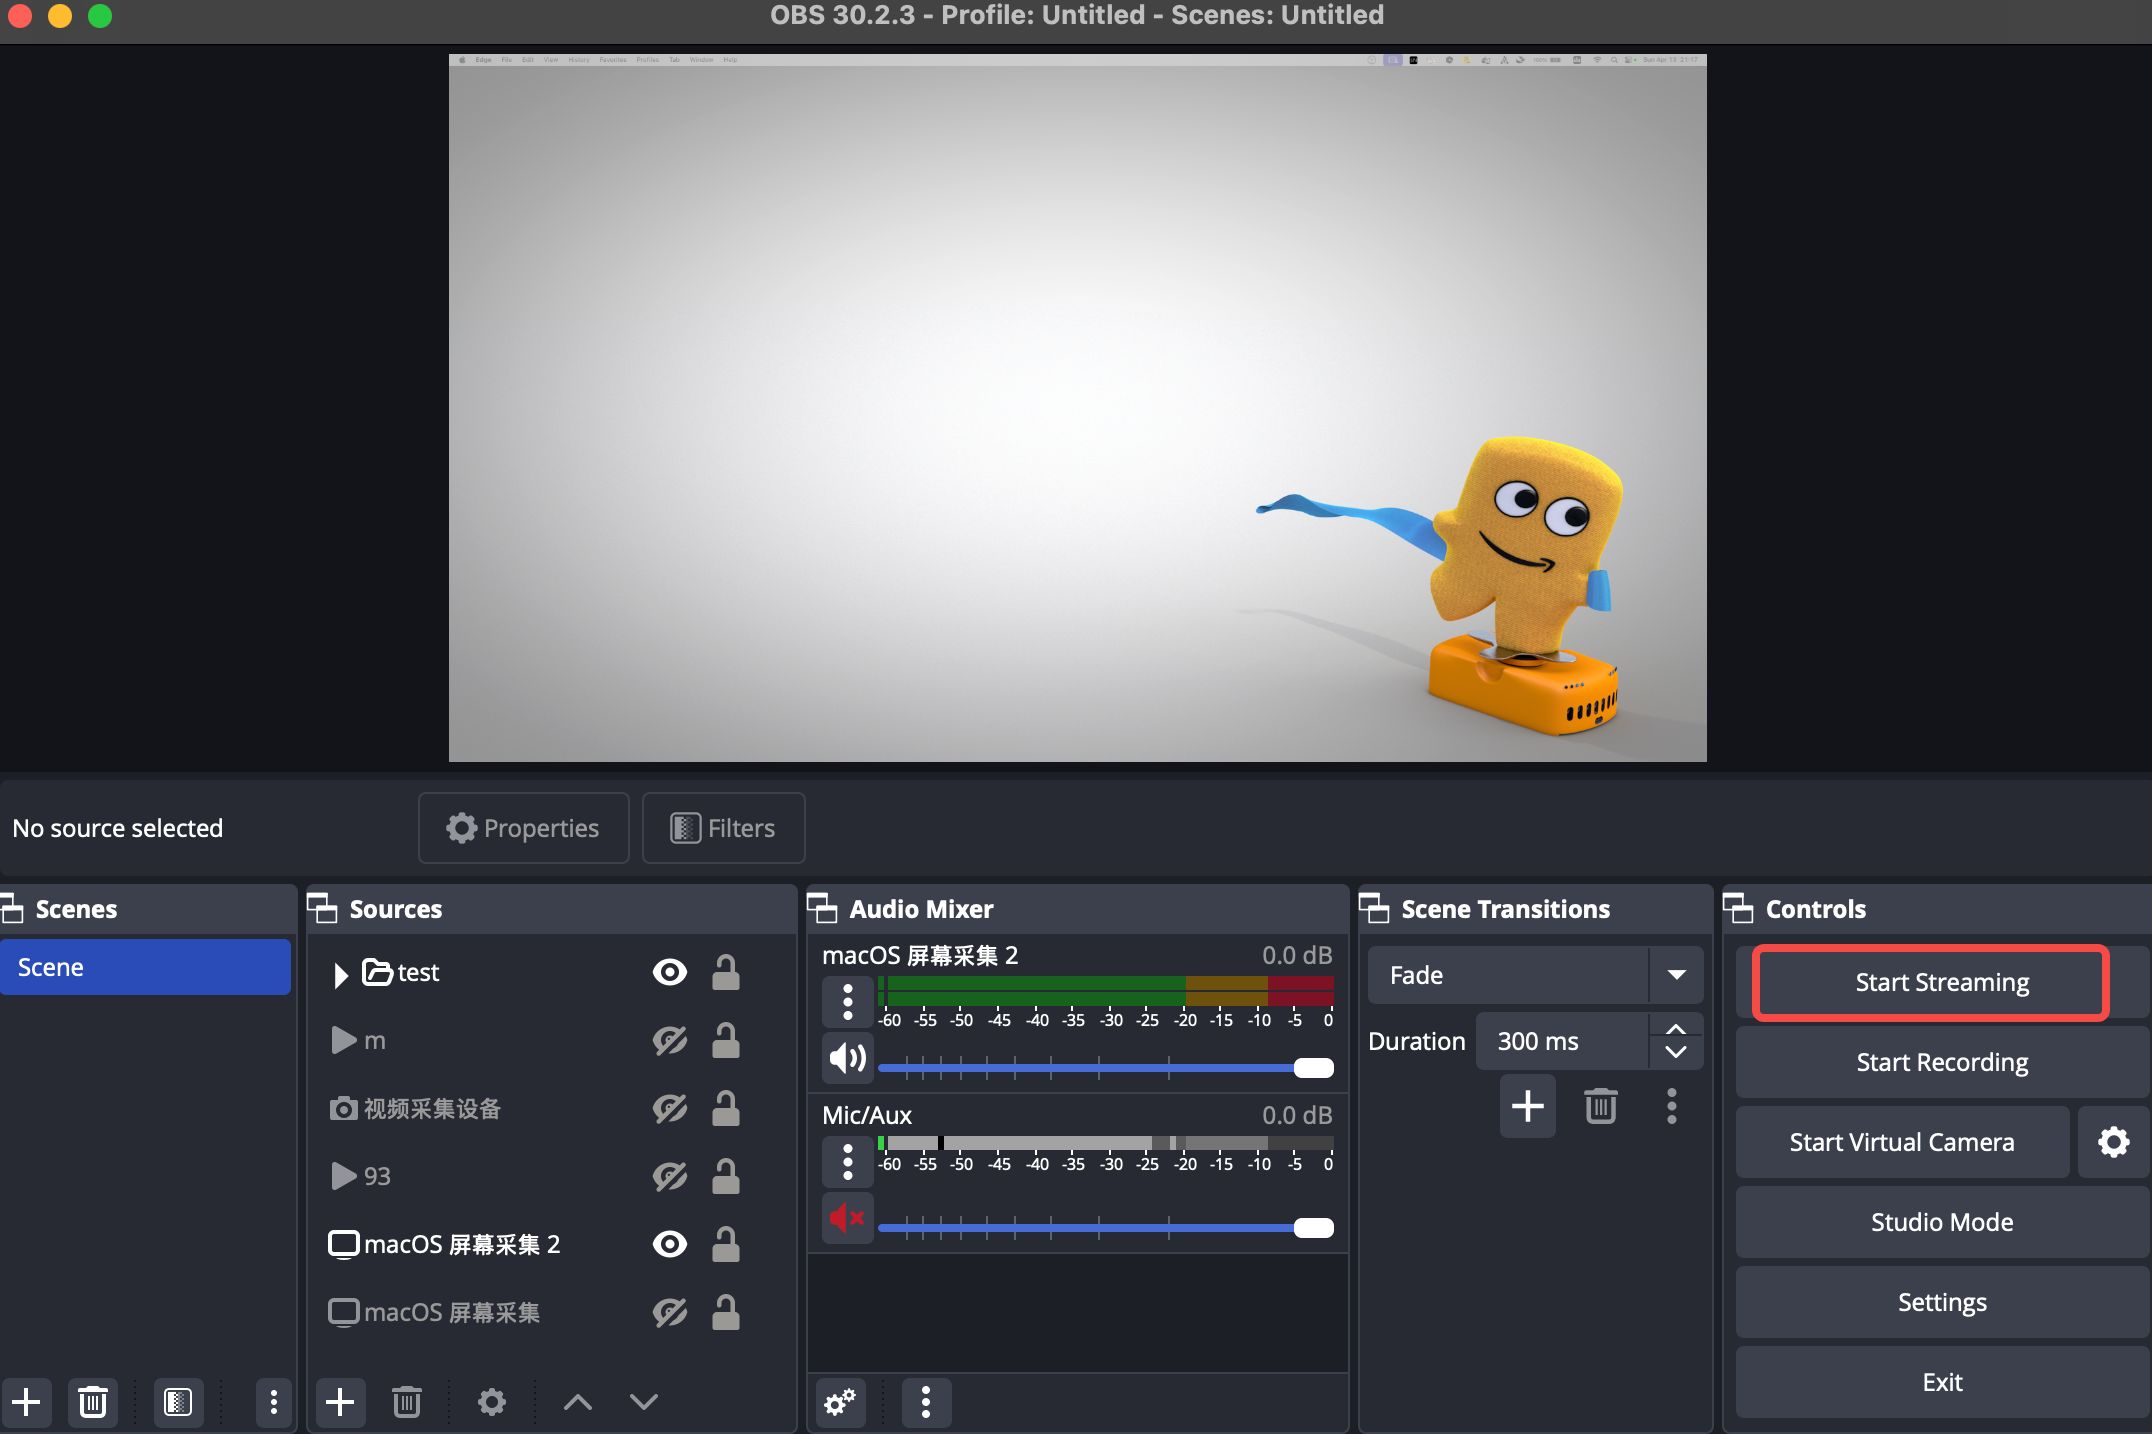Open source properties gear in Sources toolbar
Screen dimensions: 2152x1434
click(491, 1402)
